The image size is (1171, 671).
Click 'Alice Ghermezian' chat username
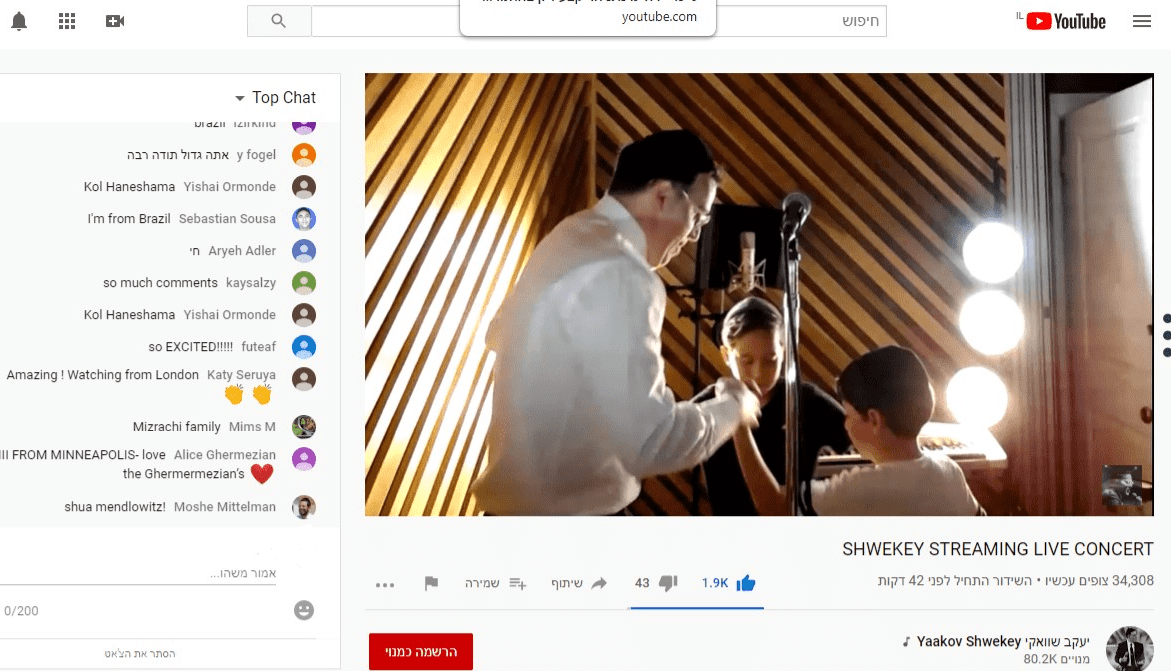click(225, 454)
